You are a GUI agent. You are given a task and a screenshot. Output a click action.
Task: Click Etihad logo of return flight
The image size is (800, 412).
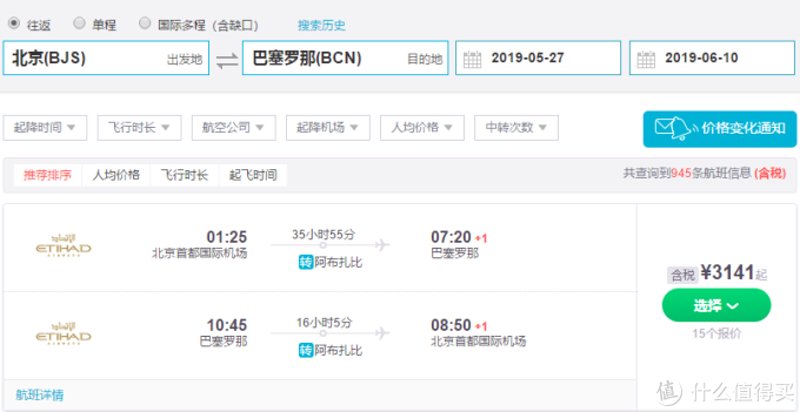click(63, 333)
